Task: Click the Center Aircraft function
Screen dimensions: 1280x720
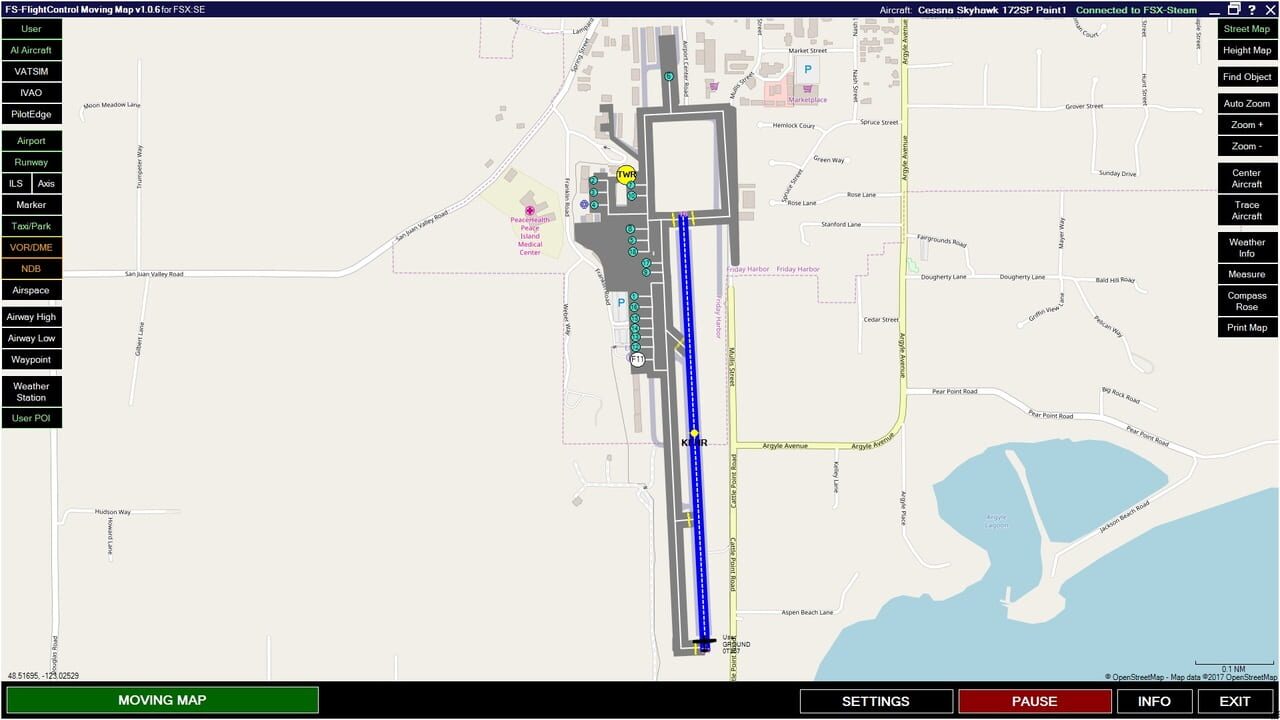Action: (1246, 179)
